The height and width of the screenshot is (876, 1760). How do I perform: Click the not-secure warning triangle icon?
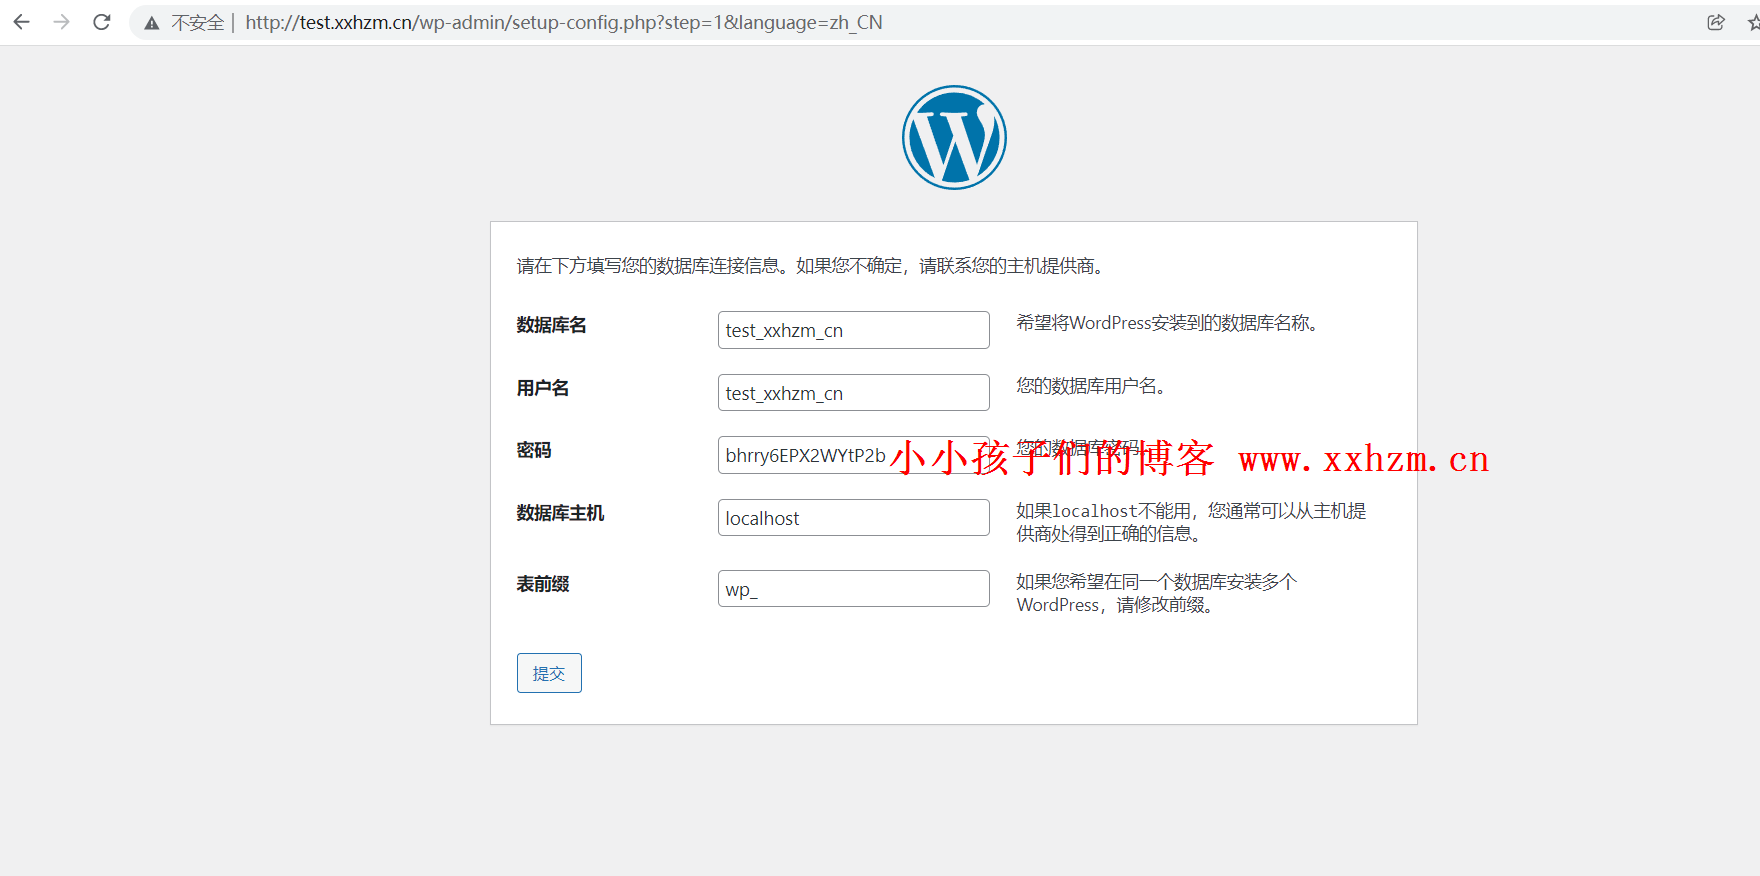tap(152, 23)
